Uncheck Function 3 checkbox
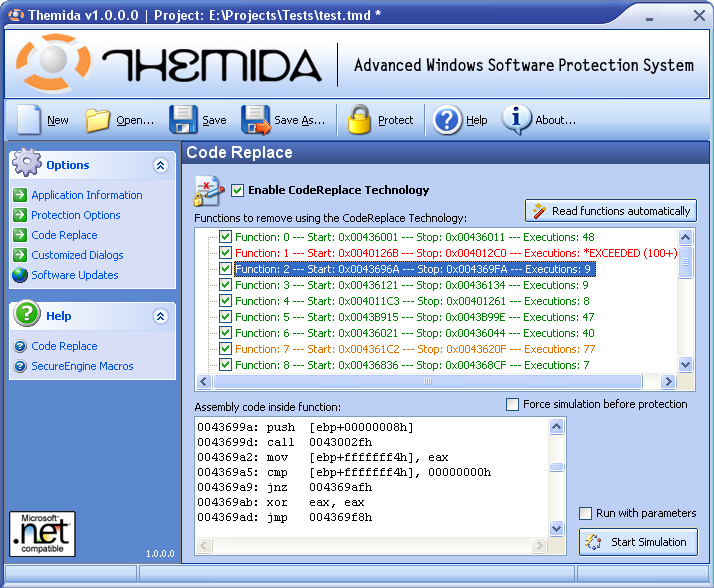 [x=225, y=285]
